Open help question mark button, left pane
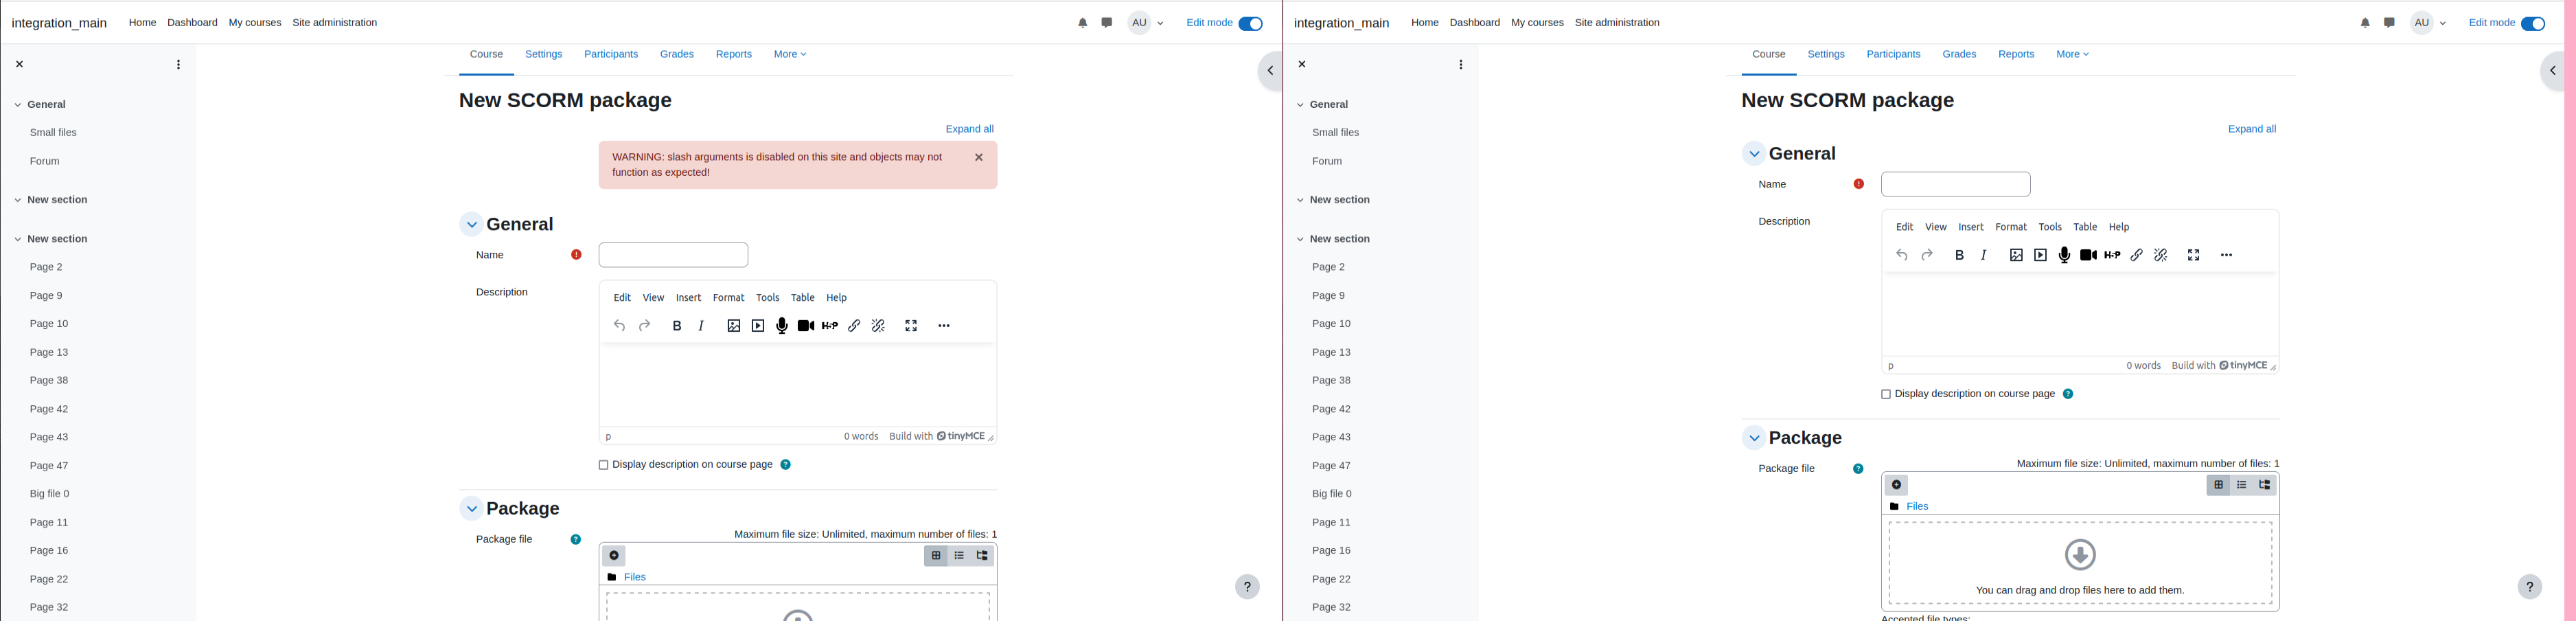The height and width of the screenshot is (621, 2576). tap(1247, 587)
